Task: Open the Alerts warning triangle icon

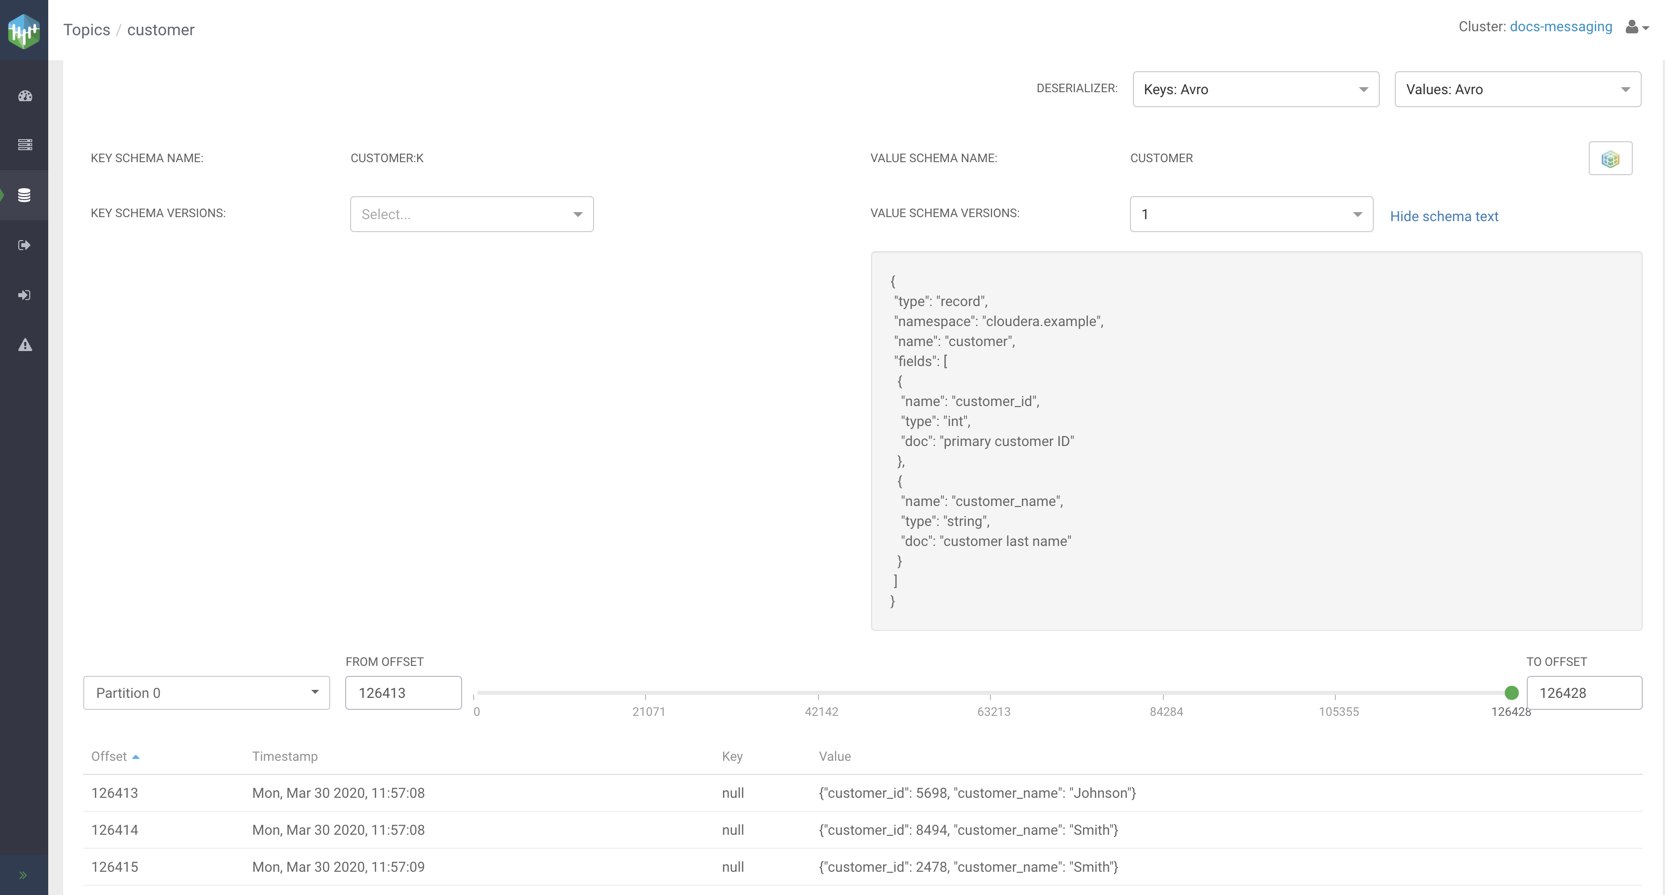Action: [x=25, y=345]
